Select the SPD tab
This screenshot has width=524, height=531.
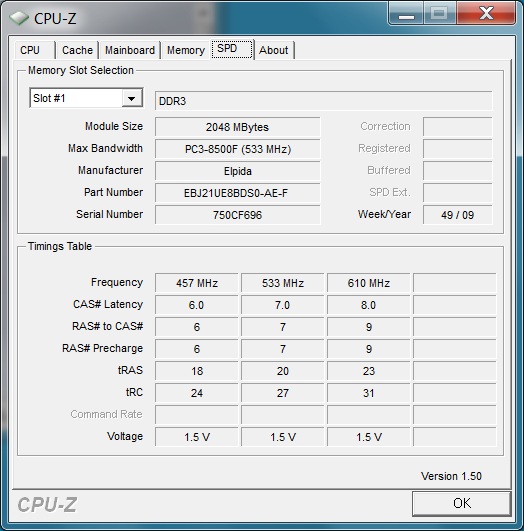[232, 49]
